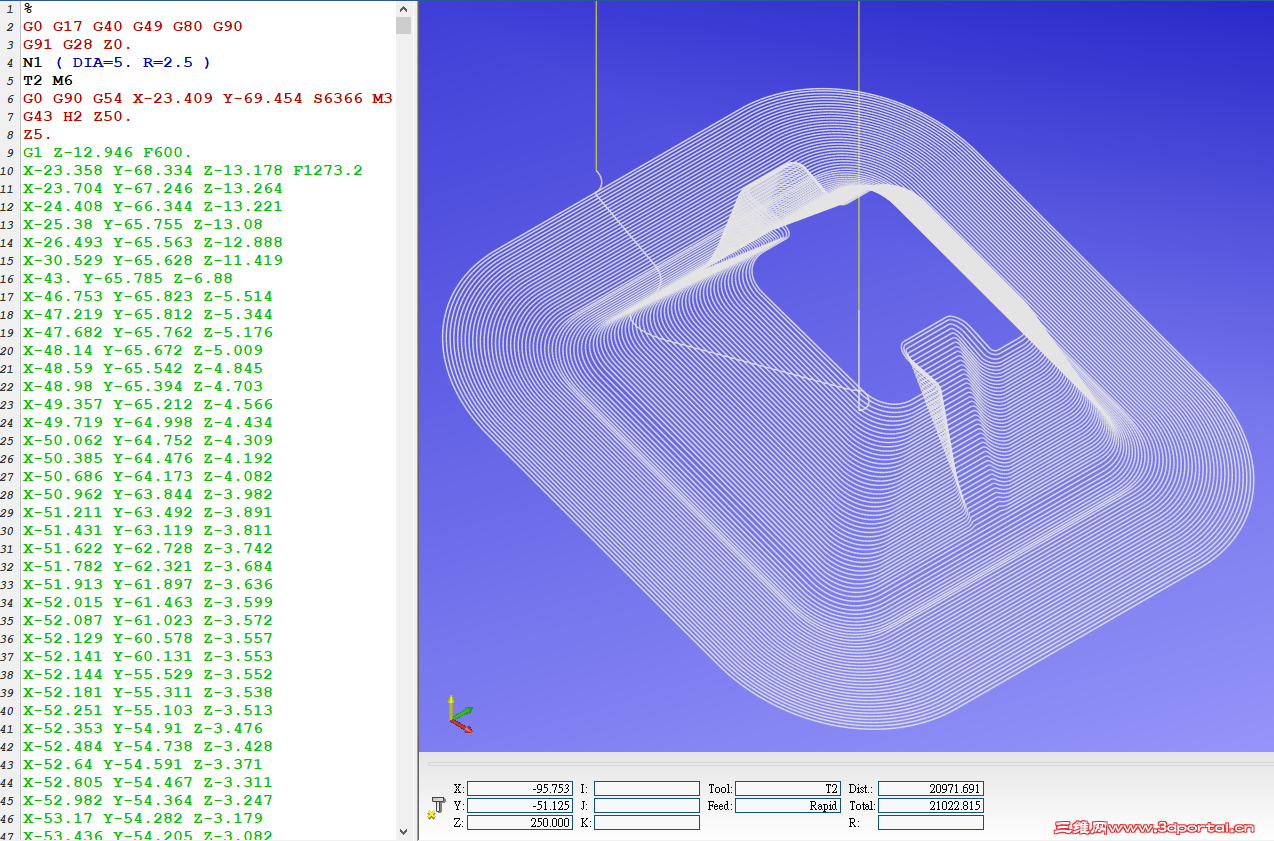Select line 'X-50.962 Y-63.844 Z-3.982'

click(147, 494)
